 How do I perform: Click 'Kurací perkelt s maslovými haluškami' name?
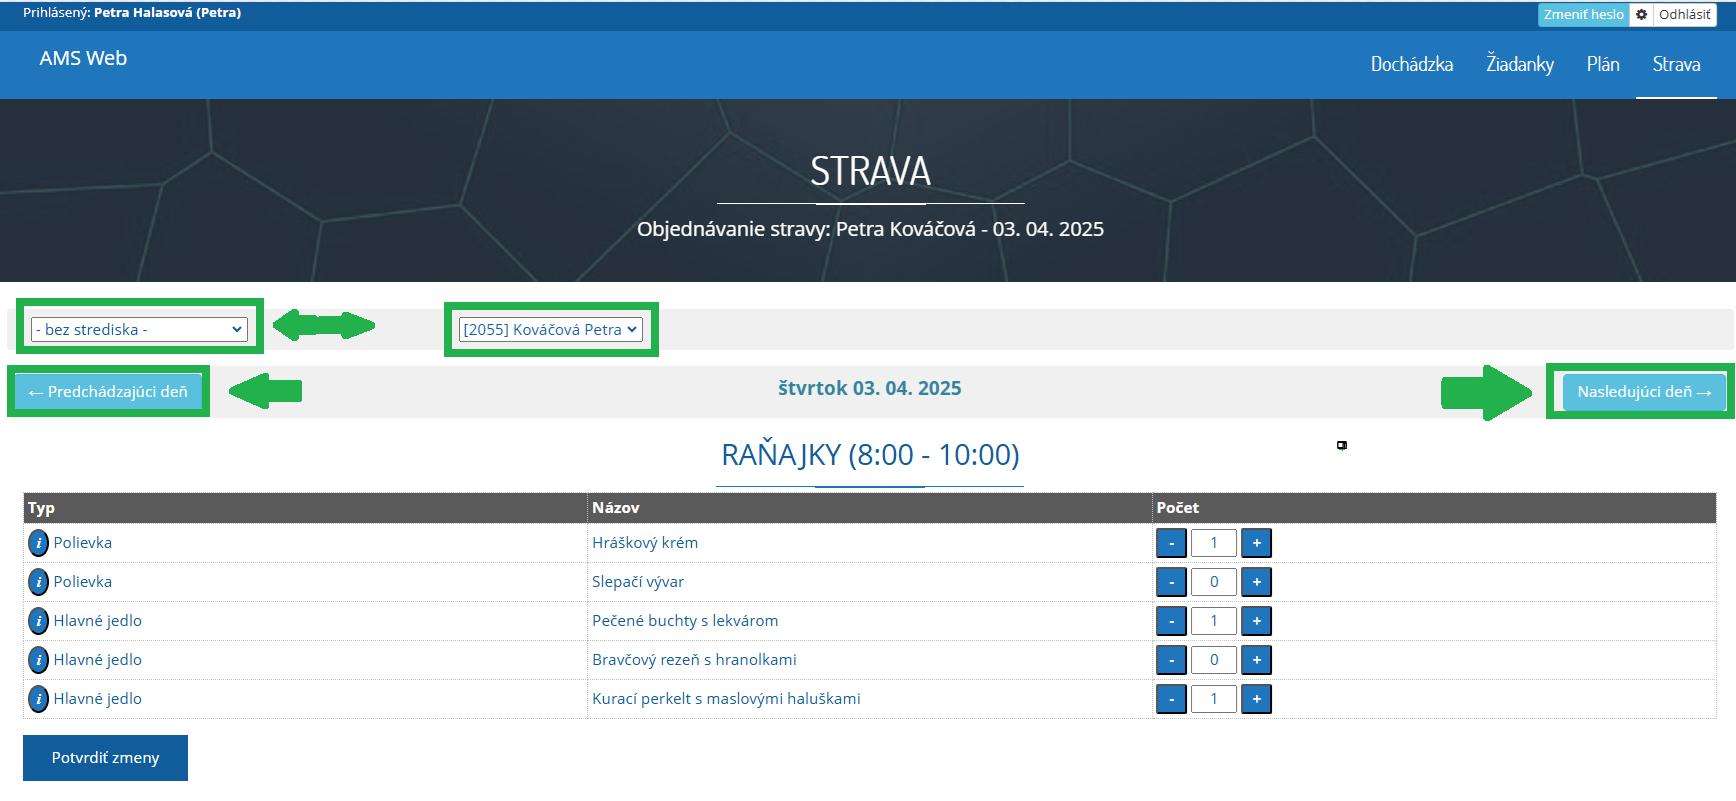coord(726,699)
